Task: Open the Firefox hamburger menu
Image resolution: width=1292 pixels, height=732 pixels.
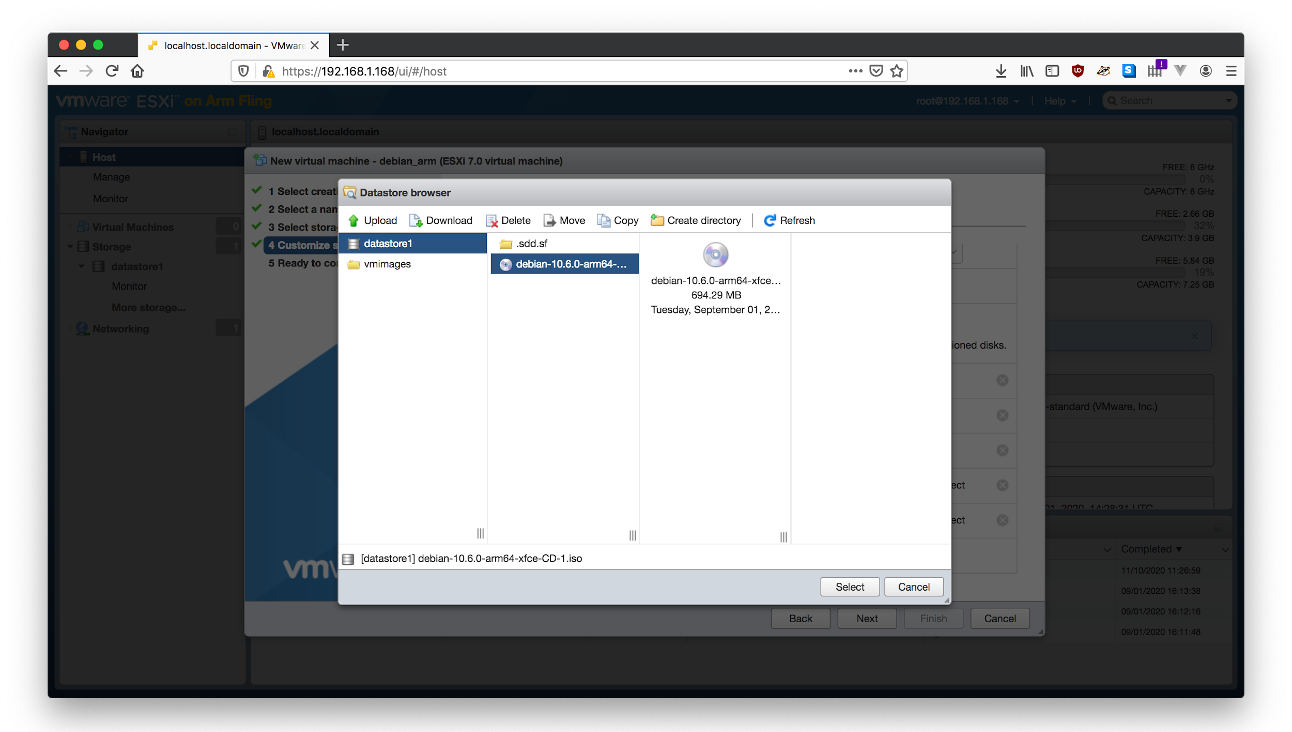Action: tap(1231, 71)
